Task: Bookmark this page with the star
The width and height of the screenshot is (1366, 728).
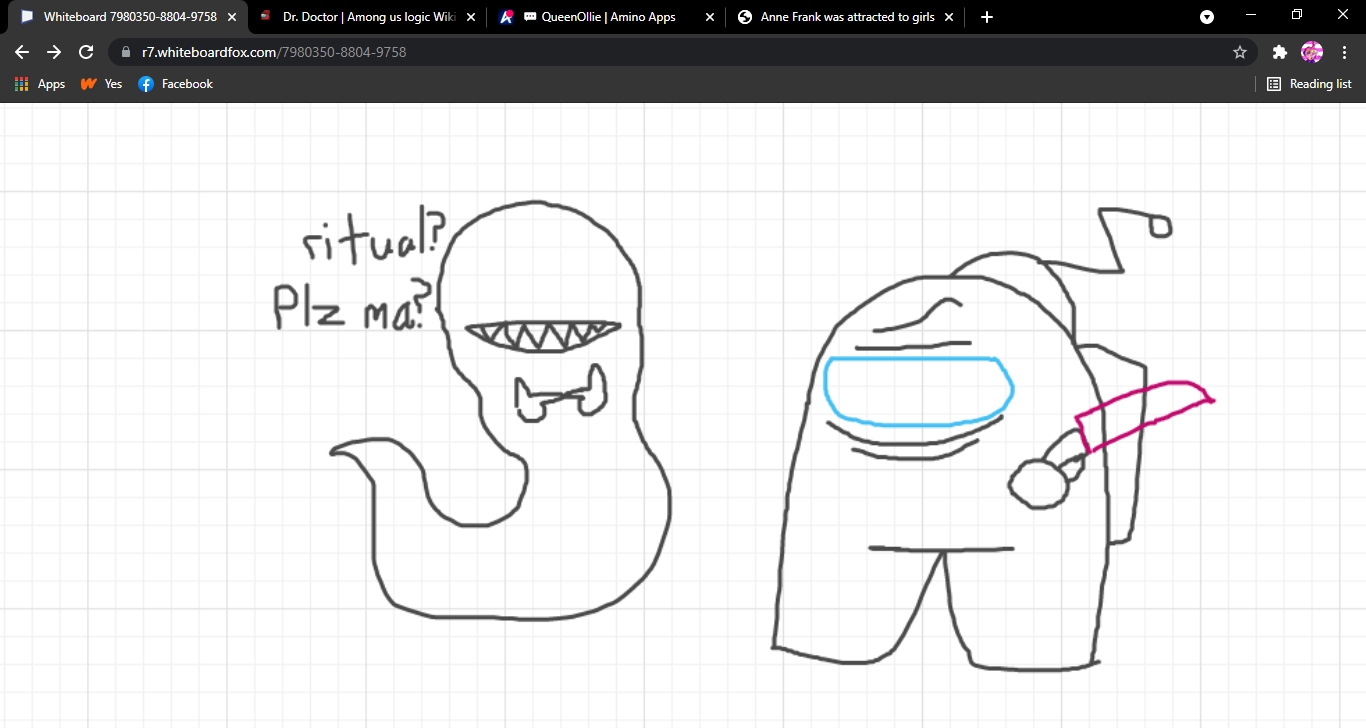Action: click(1240, 52)
